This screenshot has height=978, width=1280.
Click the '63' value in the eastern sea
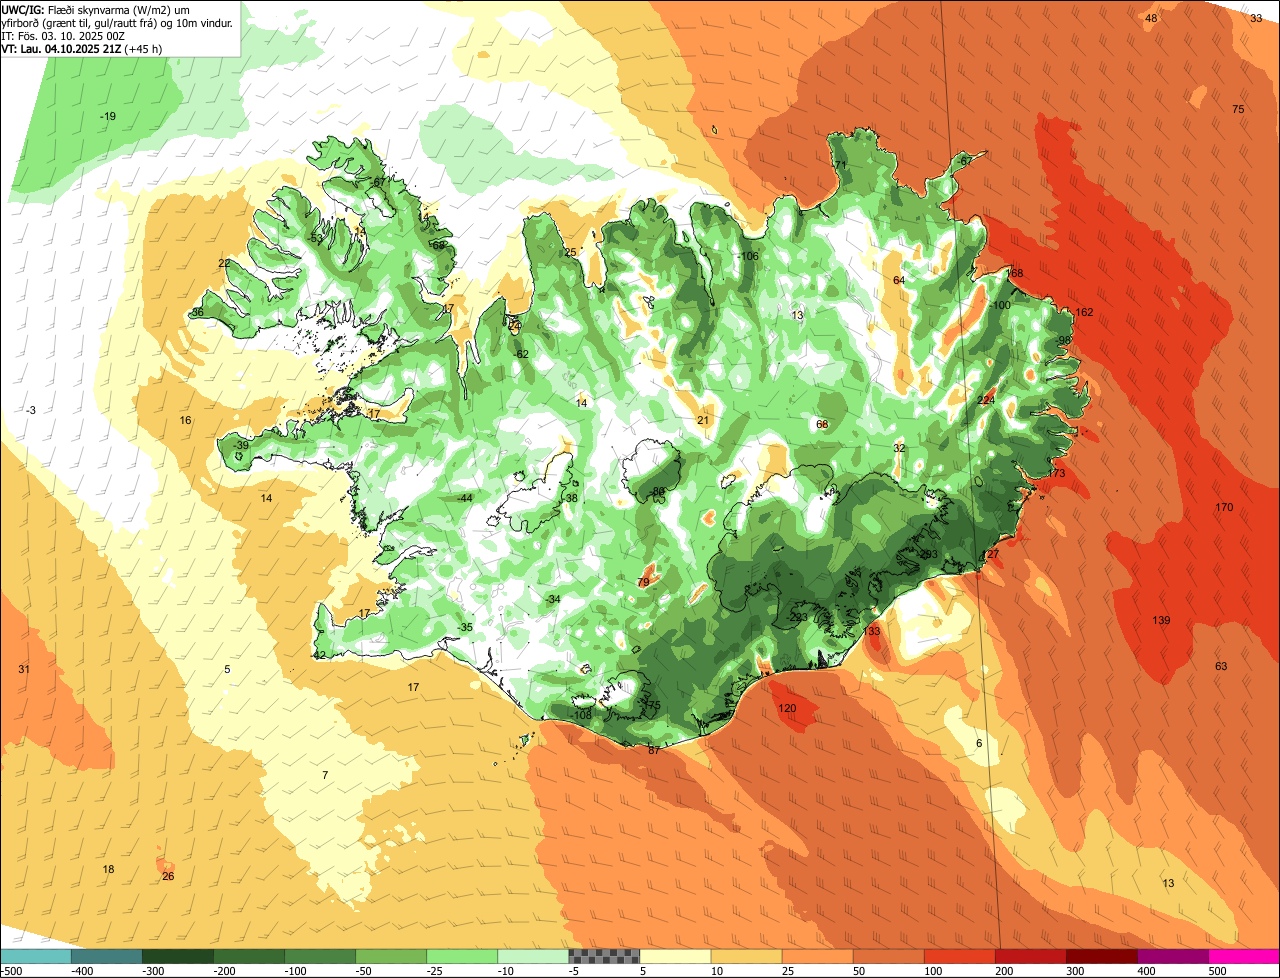click(1221, 666)
